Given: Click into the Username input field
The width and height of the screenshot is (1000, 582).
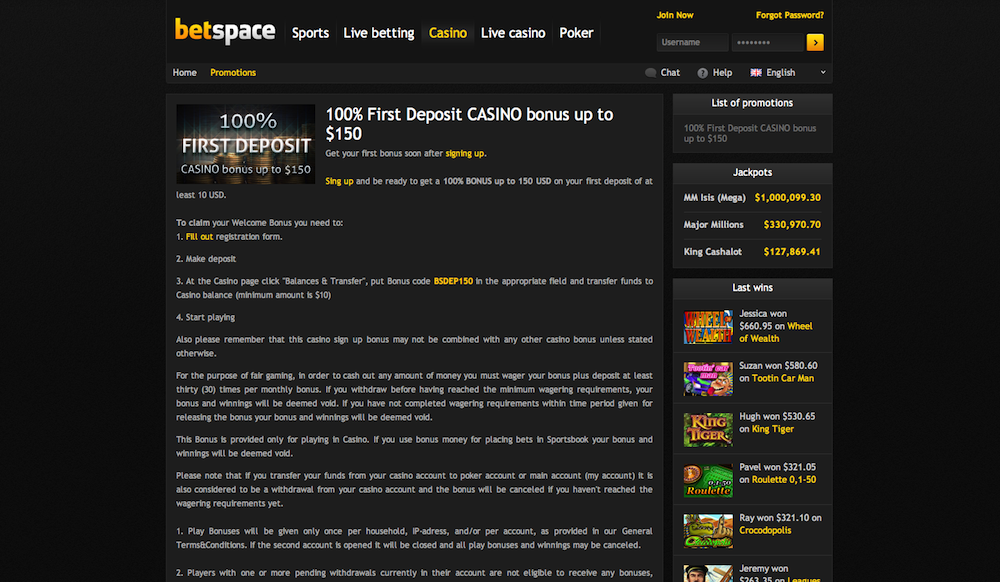Looking at the screenshot, I should [692, 42].
